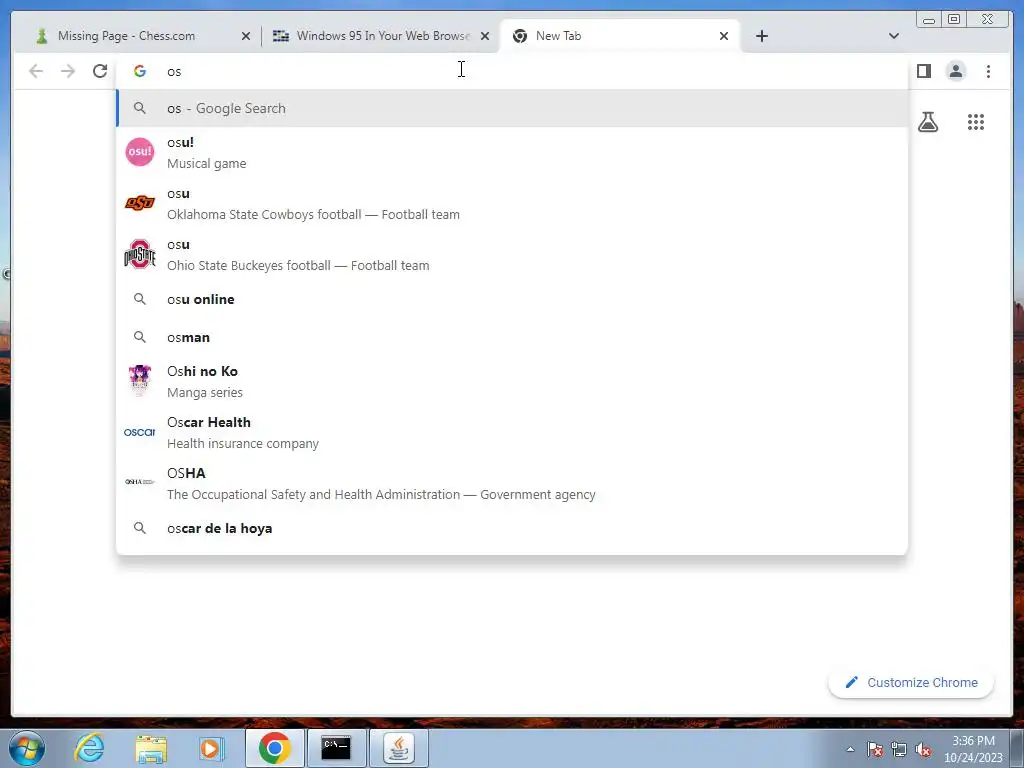Click the muted volume tray icon

coord(923,749)
